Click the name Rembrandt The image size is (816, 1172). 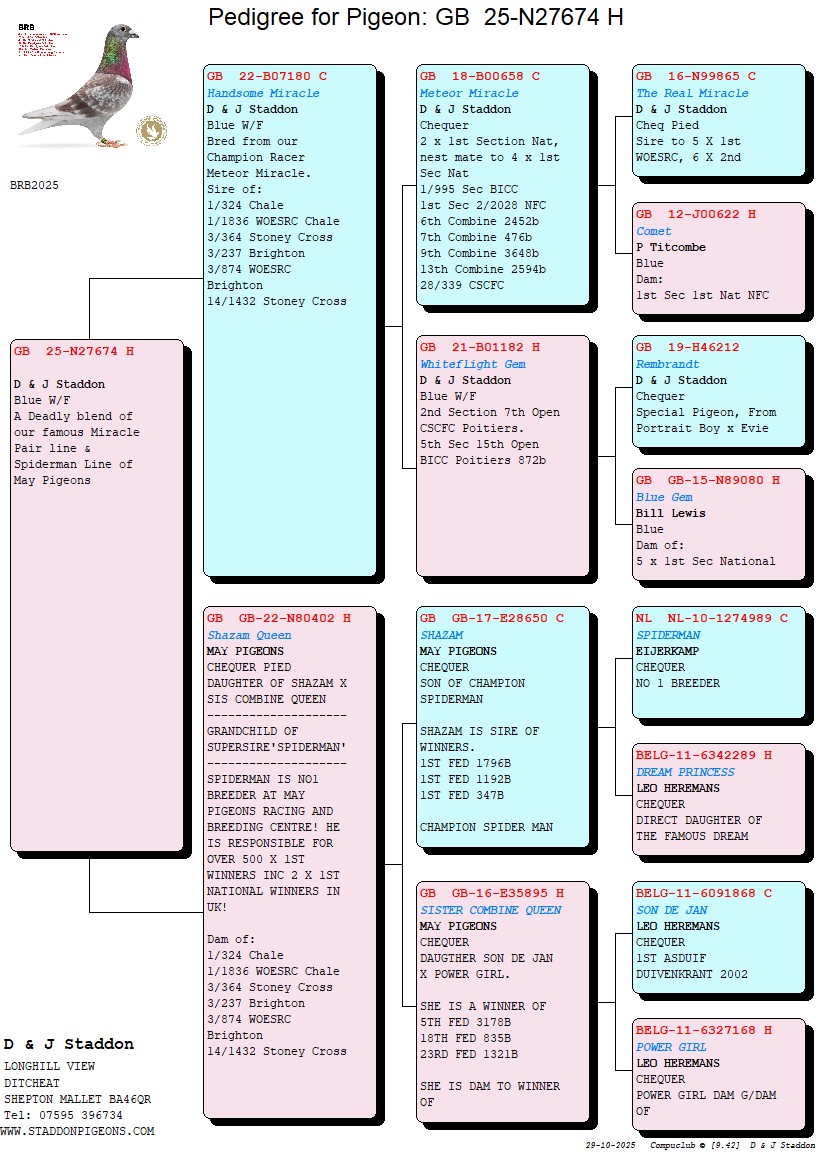pos(667,365)
